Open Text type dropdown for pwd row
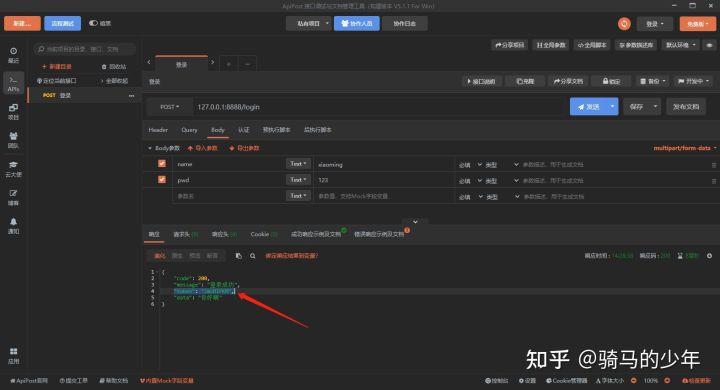 coord(298,180)
